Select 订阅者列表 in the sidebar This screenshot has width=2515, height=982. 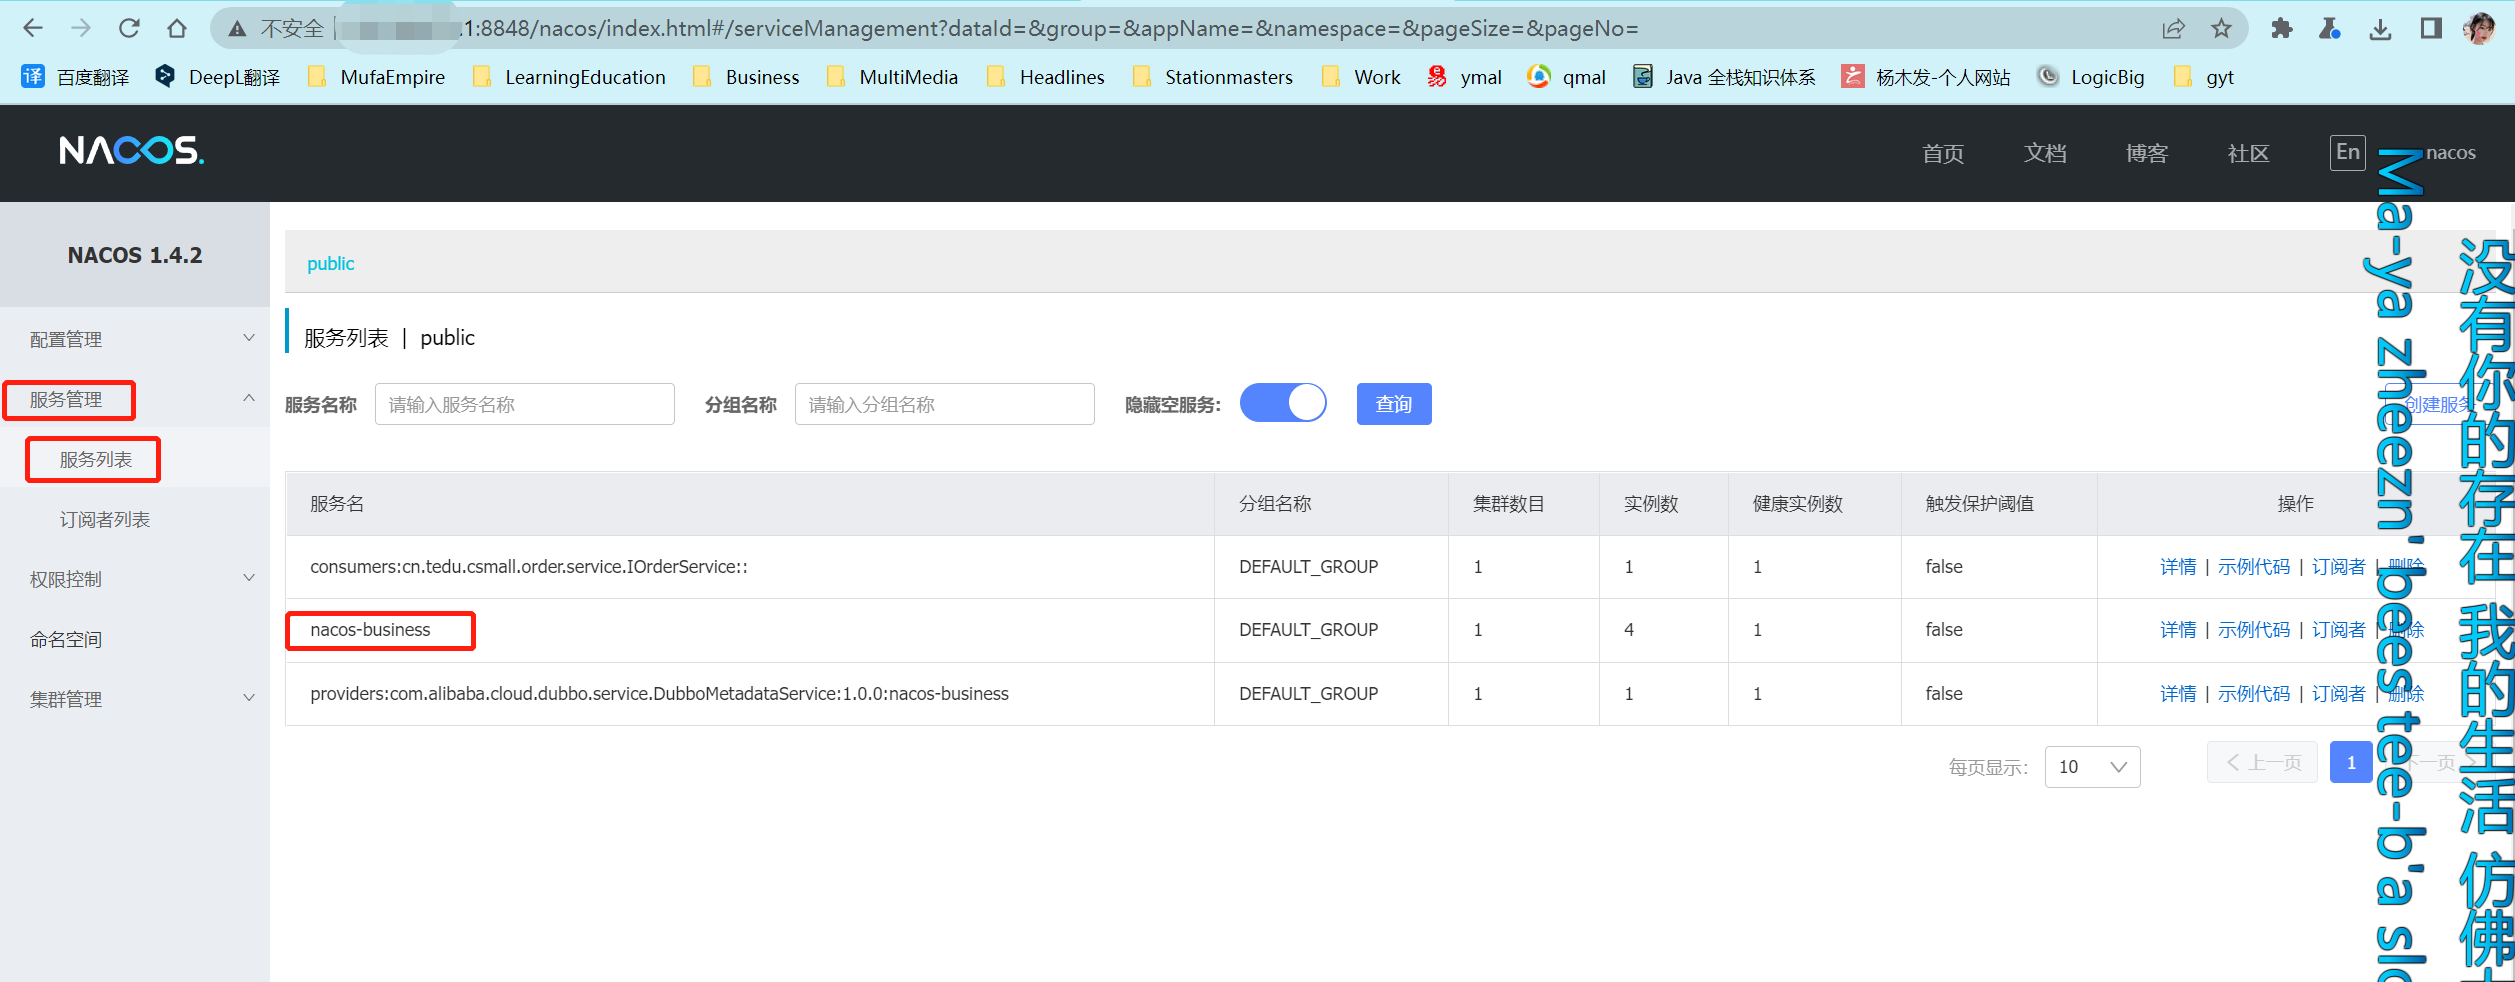(x=105, y=519)
